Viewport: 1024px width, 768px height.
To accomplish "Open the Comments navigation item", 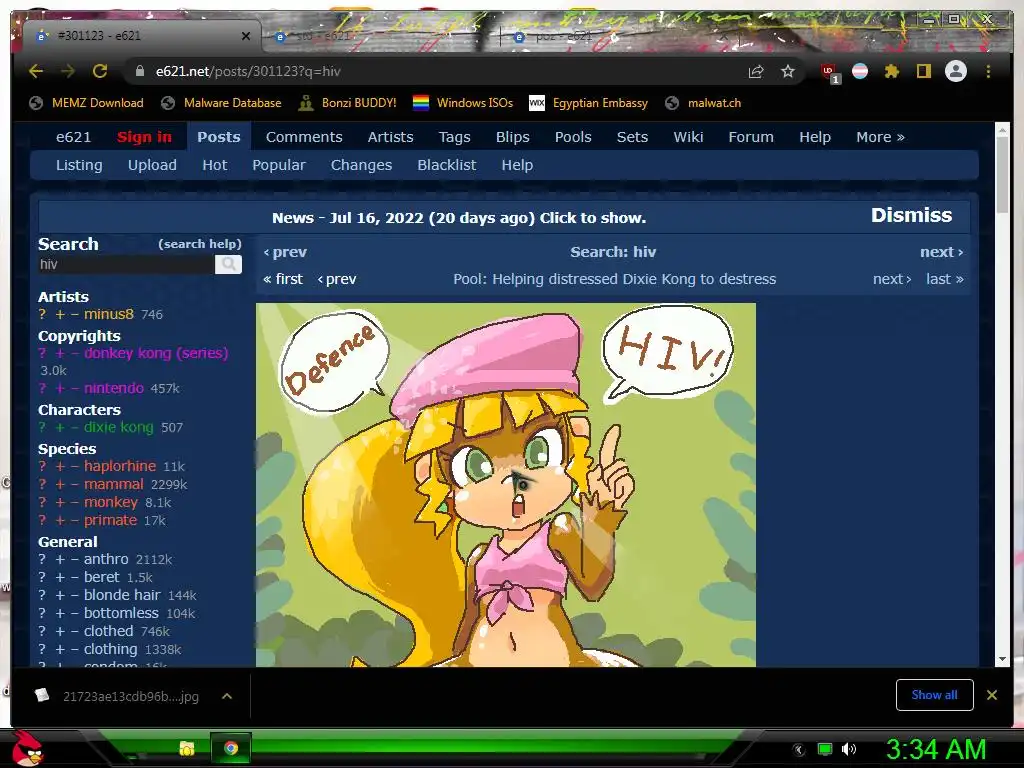I will pos(304,137).
